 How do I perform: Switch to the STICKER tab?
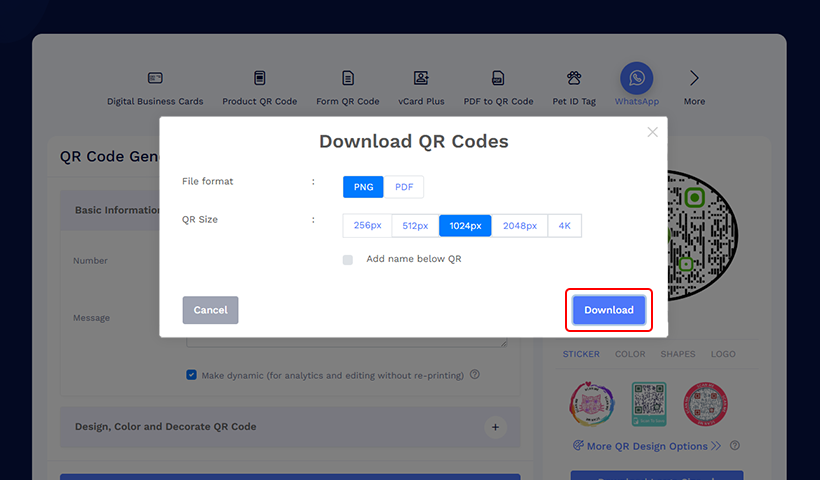pos(581,354)
